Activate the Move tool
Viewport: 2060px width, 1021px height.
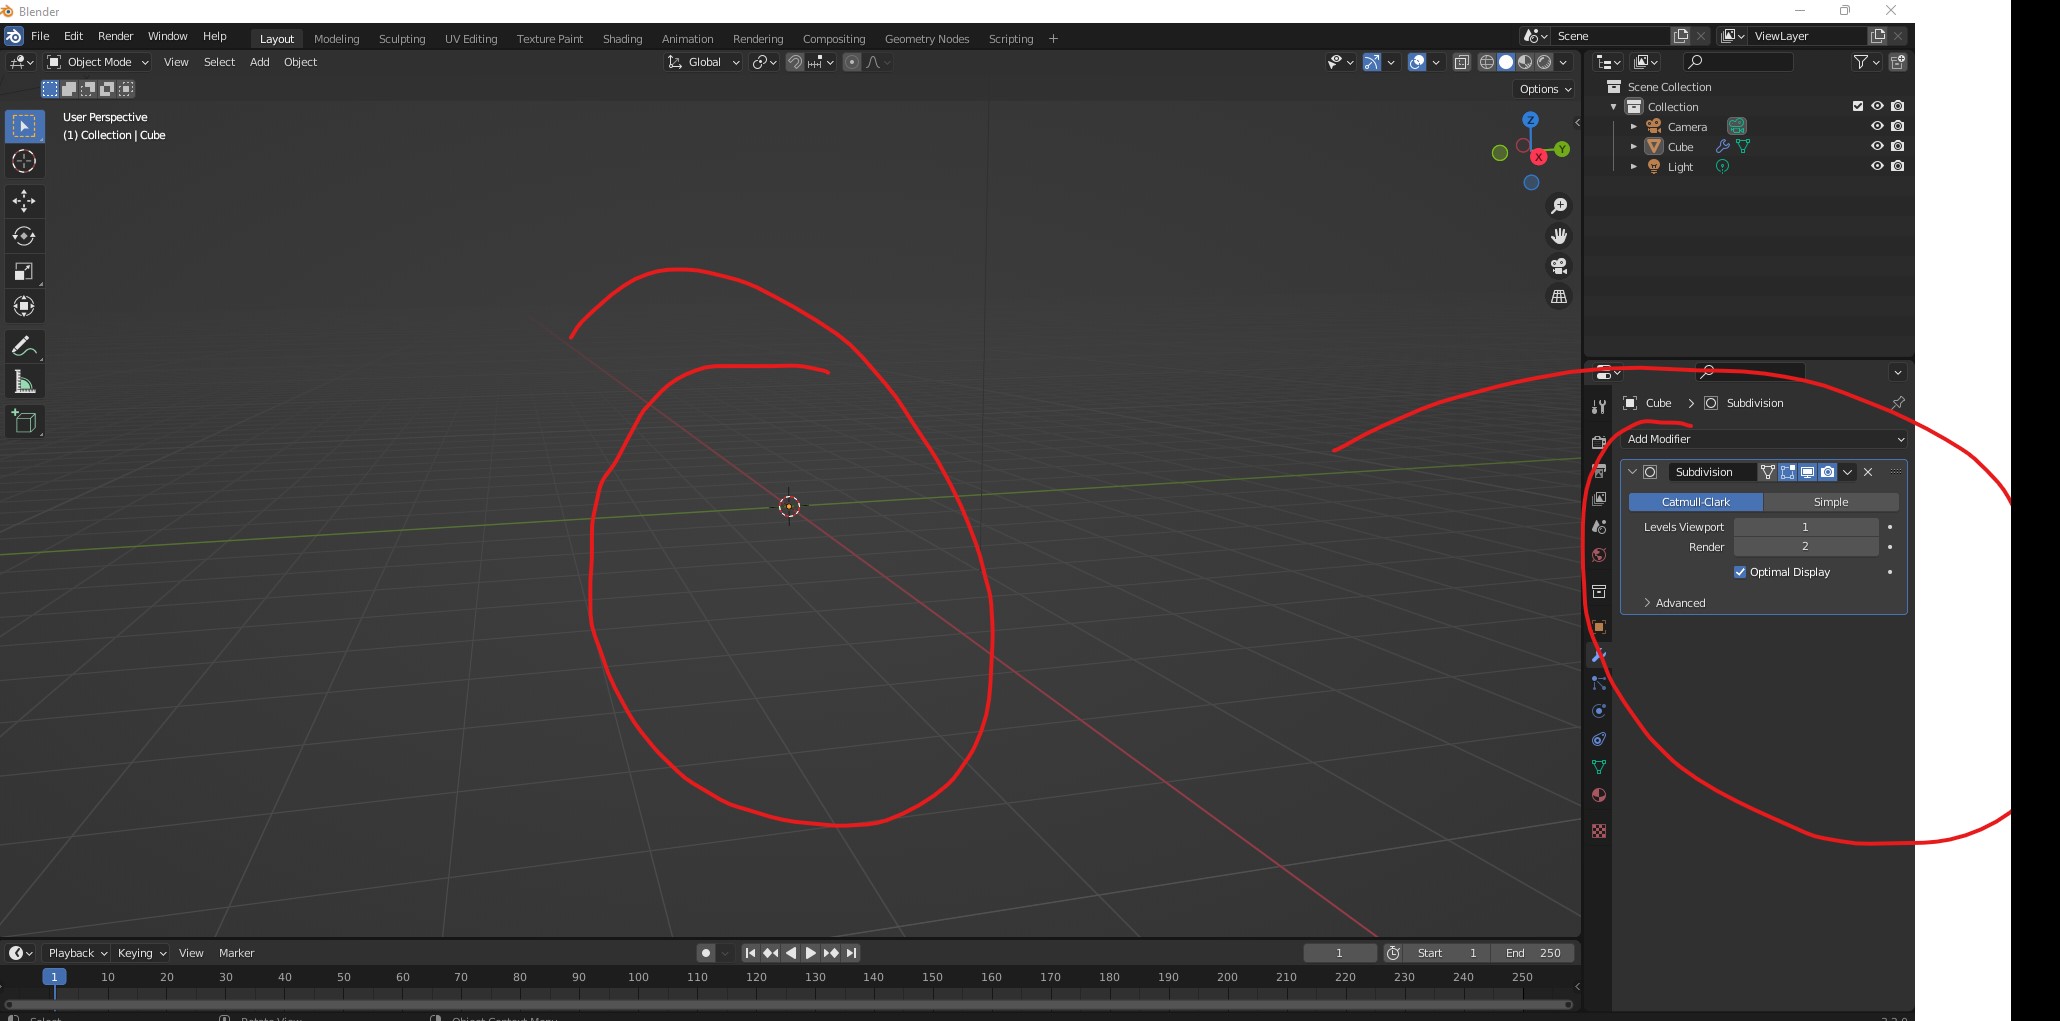tap(24, 201)
